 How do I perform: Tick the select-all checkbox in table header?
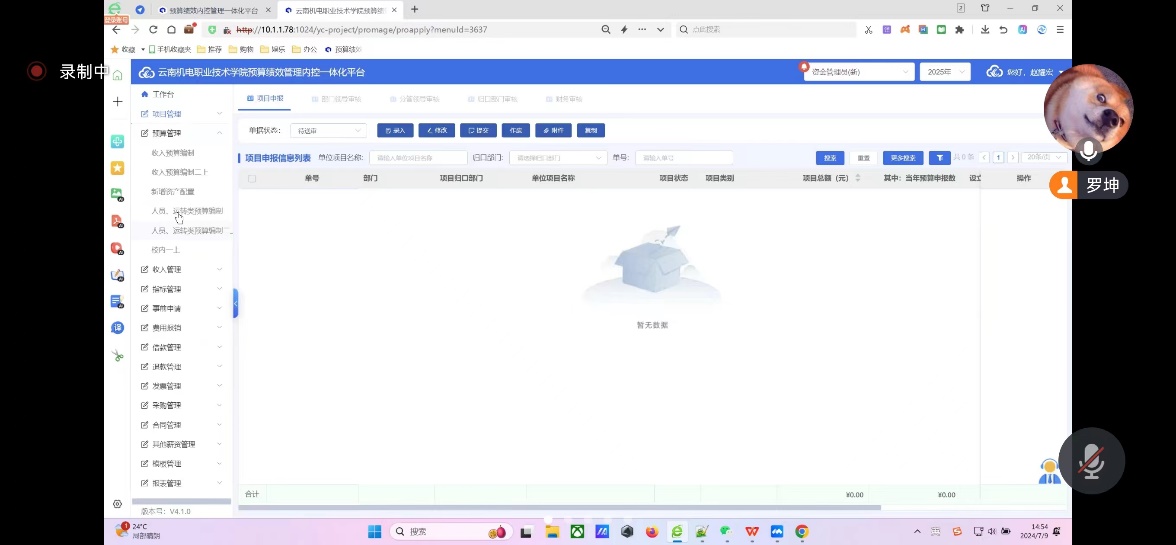pyautogui.click(x=252, y=179)
